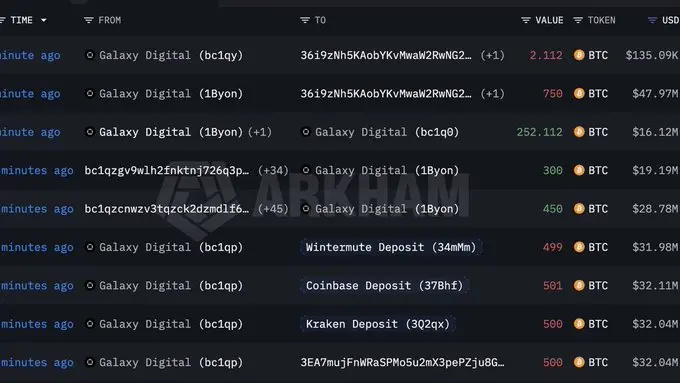Open timestamp link in Wintermute Deposit row
680x383 pixels.
[37, 247]
